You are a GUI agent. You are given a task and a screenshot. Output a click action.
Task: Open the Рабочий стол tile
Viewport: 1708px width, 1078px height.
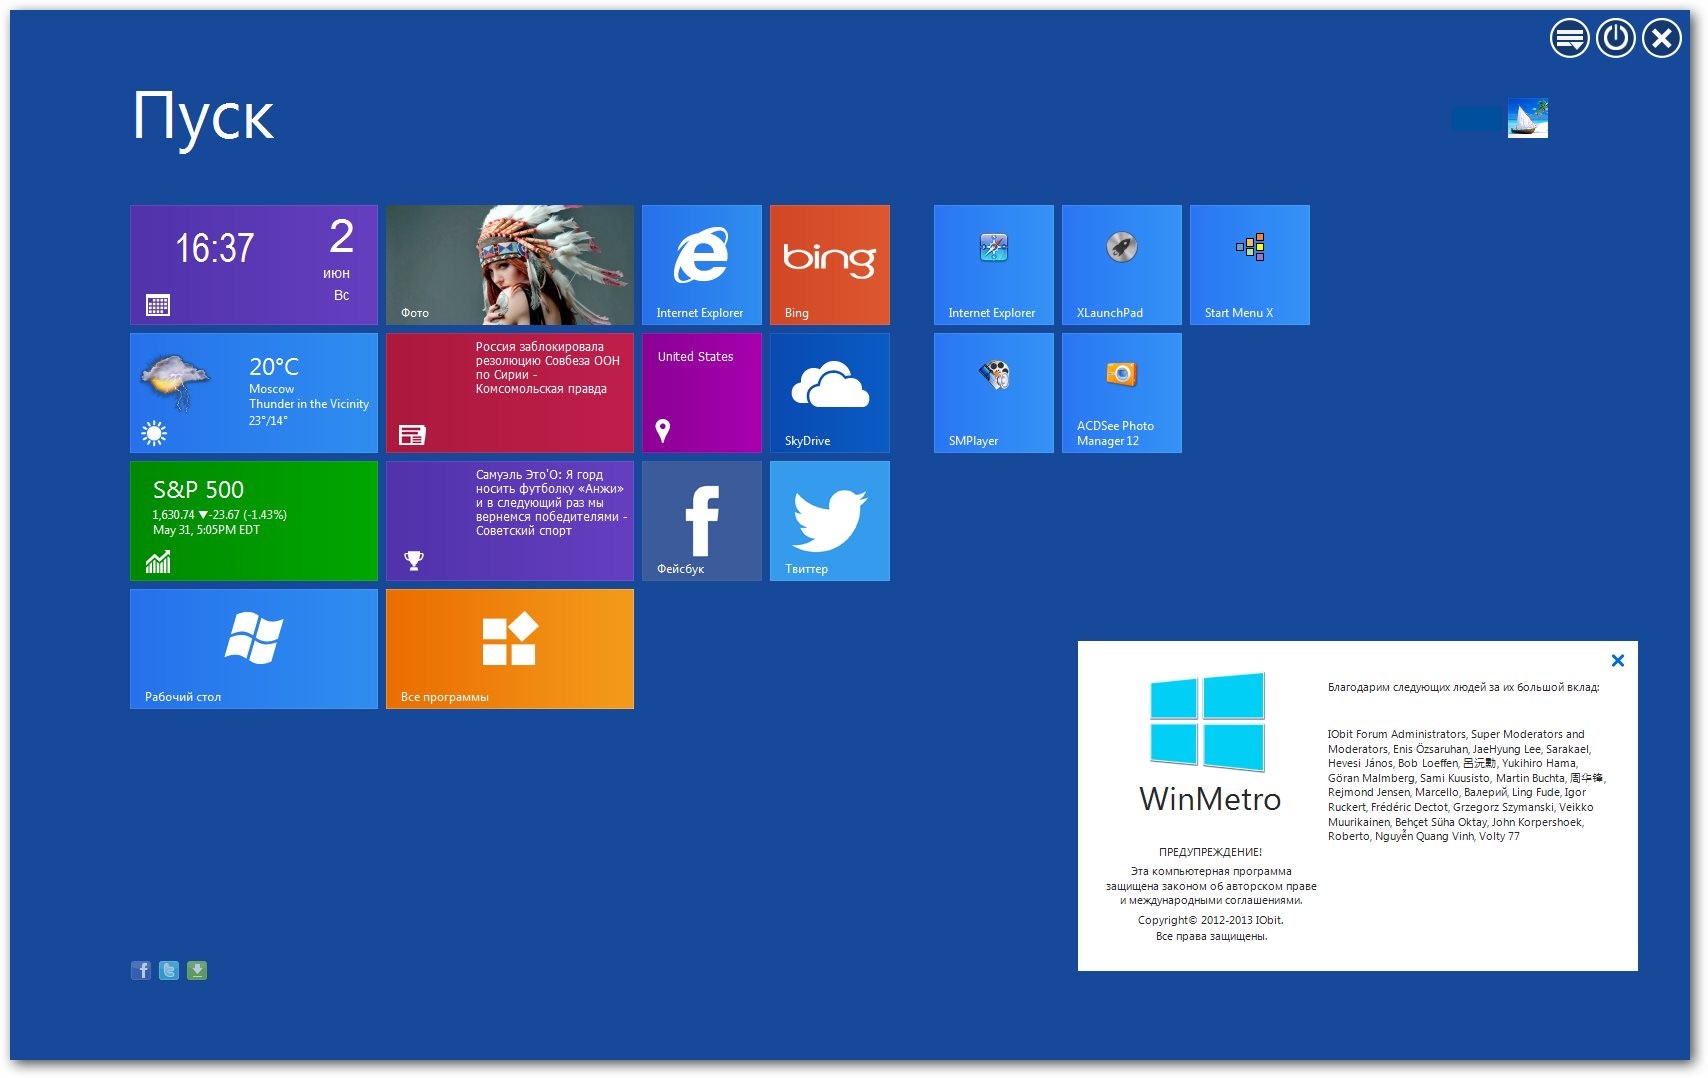[x=254, y=649]
